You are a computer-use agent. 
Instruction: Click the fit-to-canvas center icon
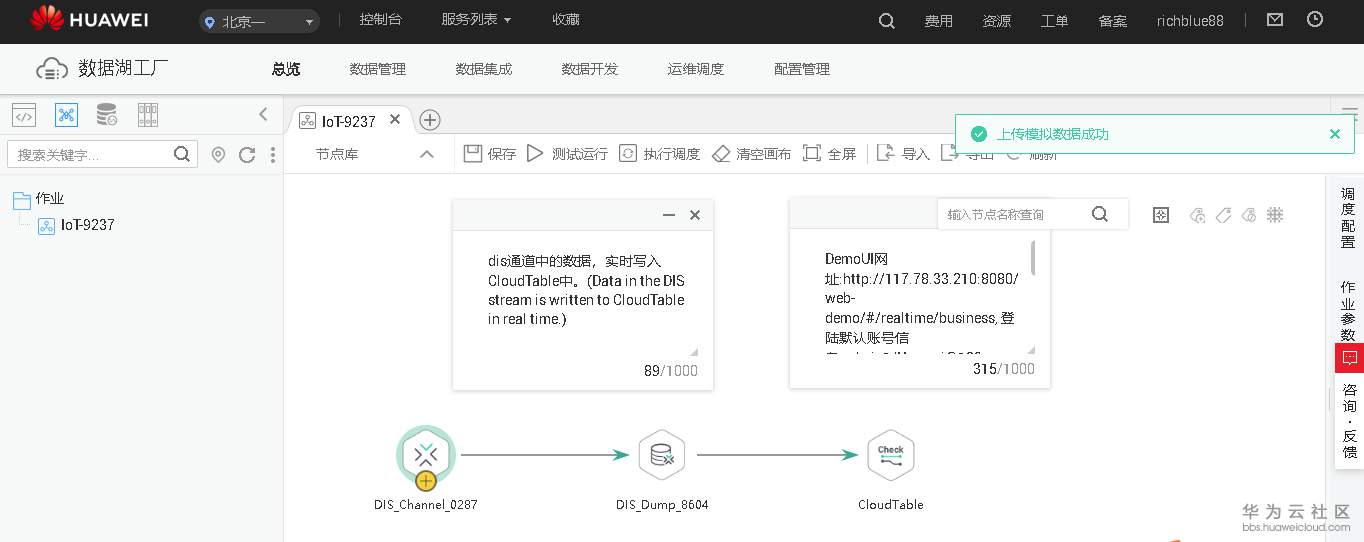pos(1161,215)
